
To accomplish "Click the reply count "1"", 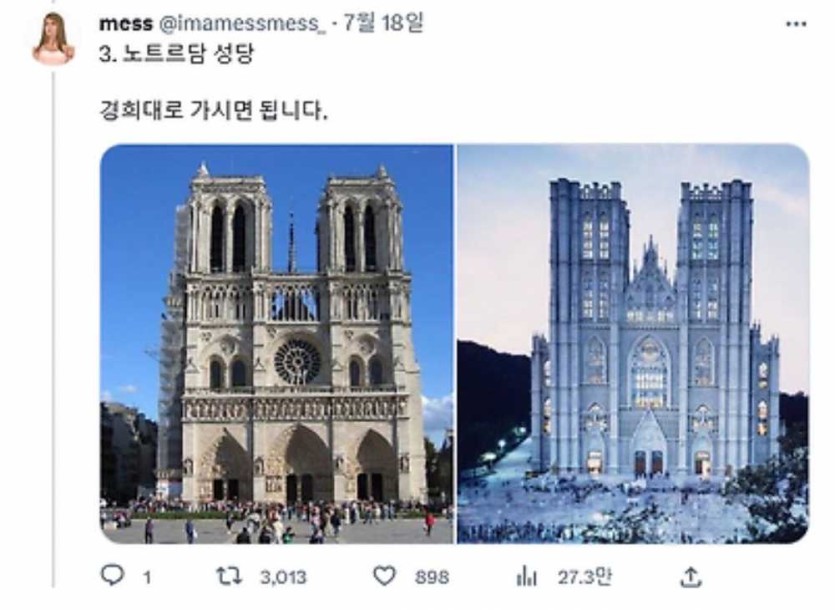I will tap(146, 577).
